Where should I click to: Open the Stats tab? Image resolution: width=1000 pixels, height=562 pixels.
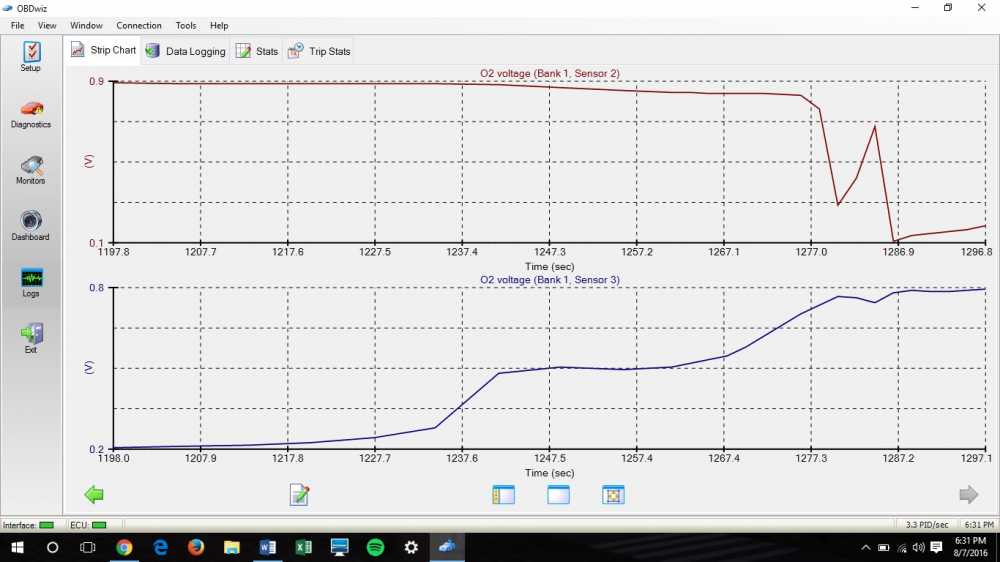[256, 51]
